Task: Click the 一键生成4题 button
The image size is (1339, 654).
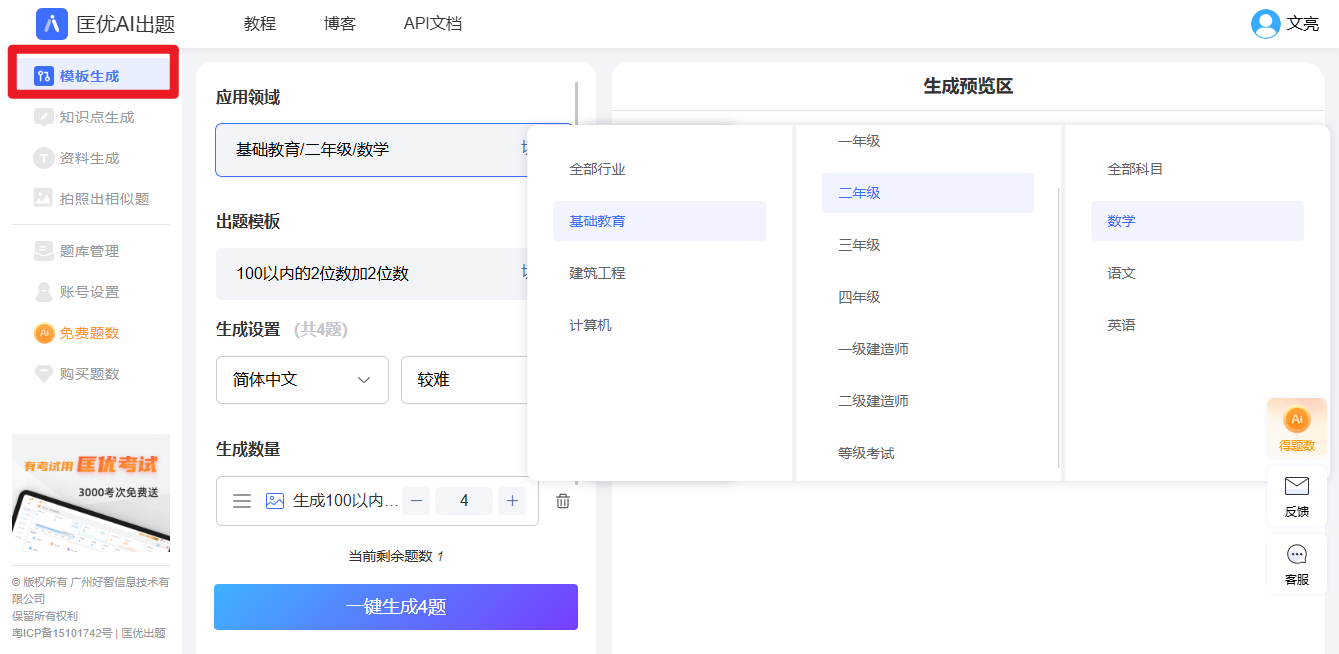Action: 395,606
